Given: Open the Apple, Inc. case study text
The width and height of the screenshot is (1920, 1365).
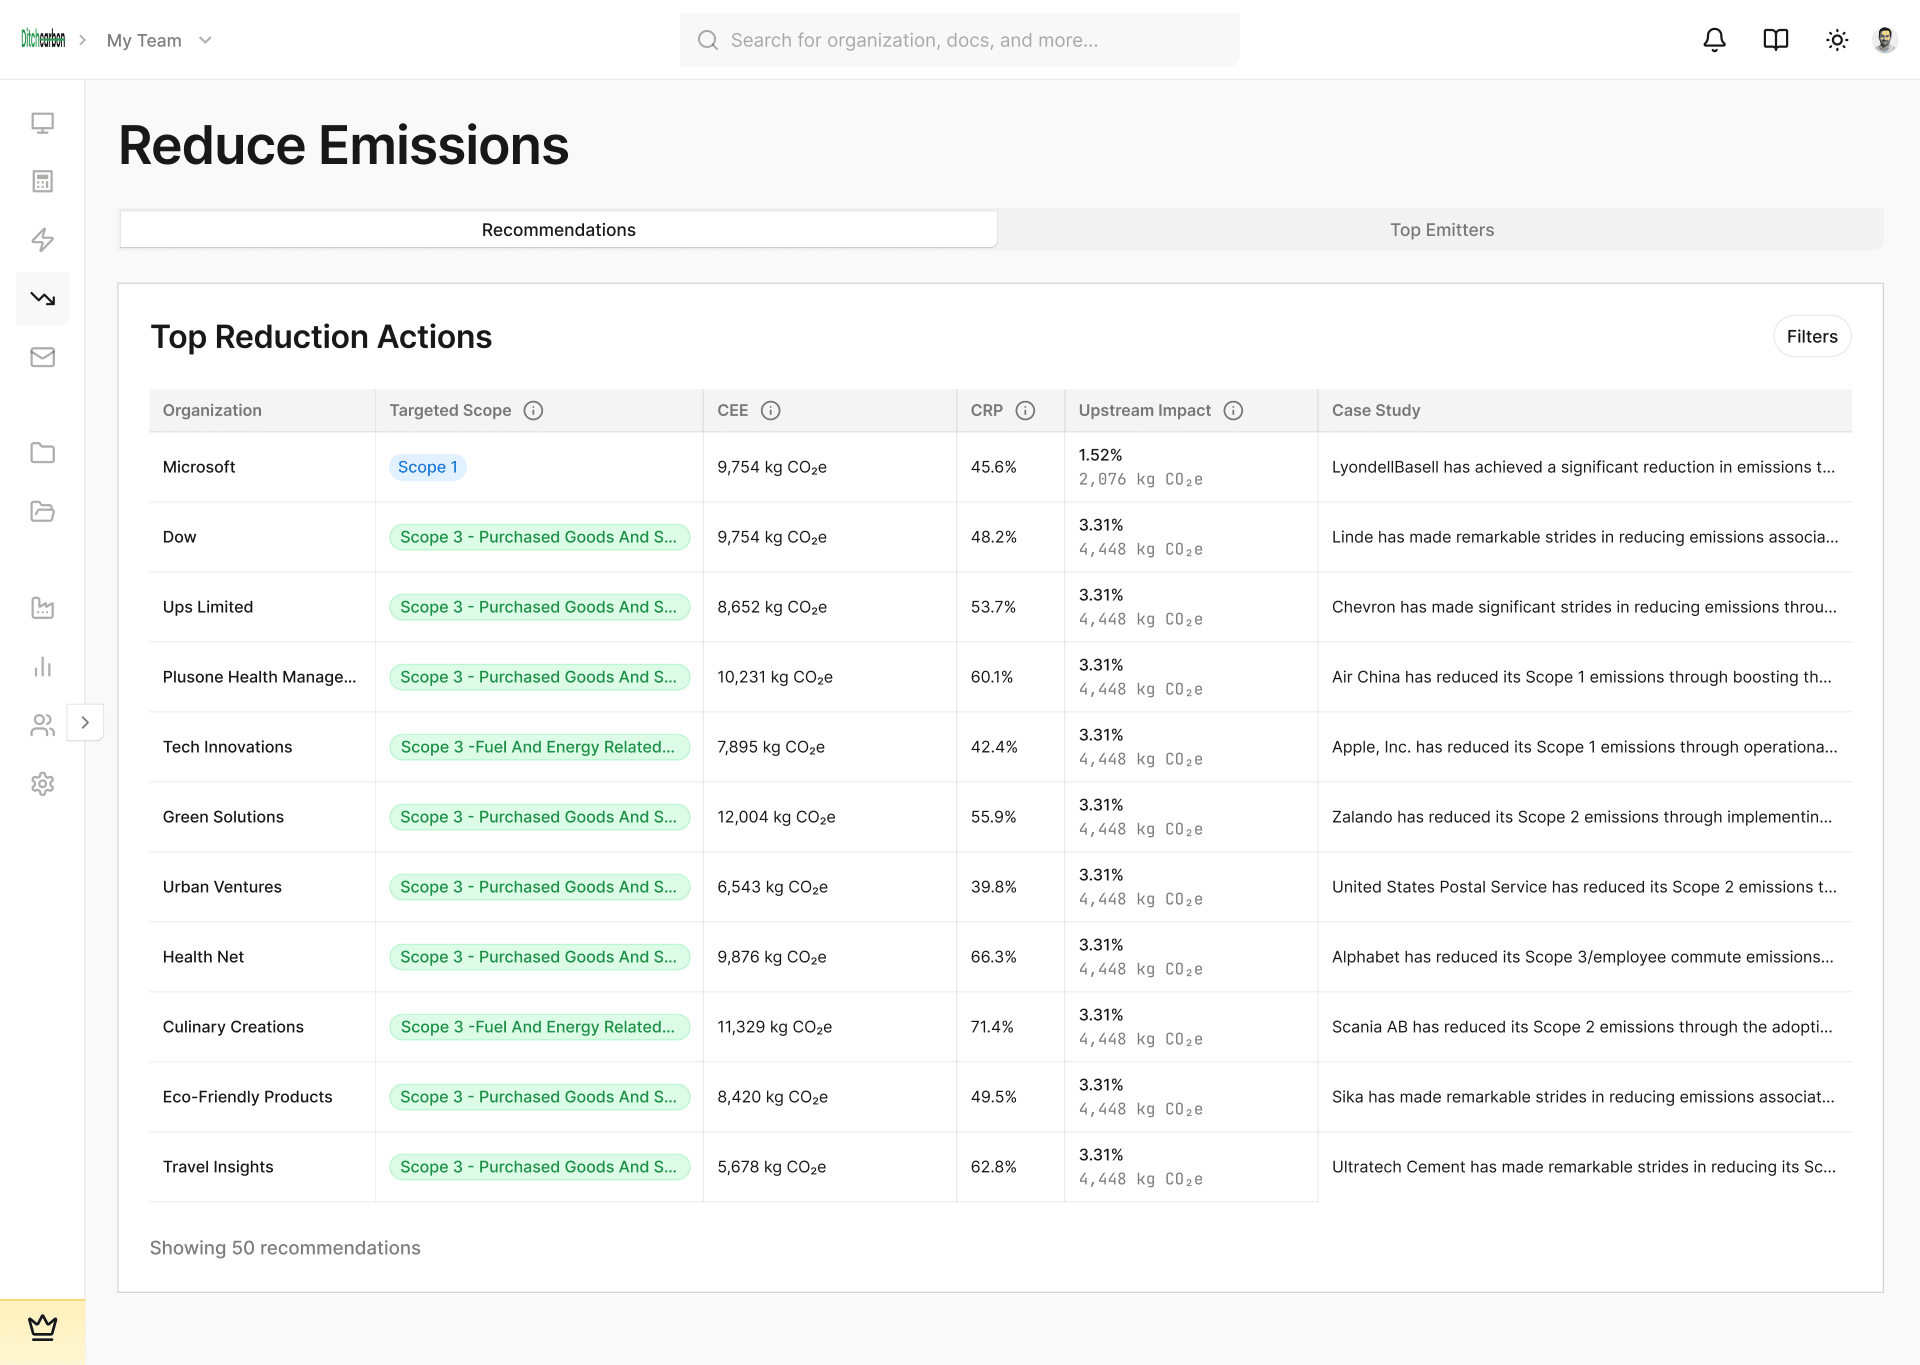Looking at the screenshot, I should (x=1584, y=747).
